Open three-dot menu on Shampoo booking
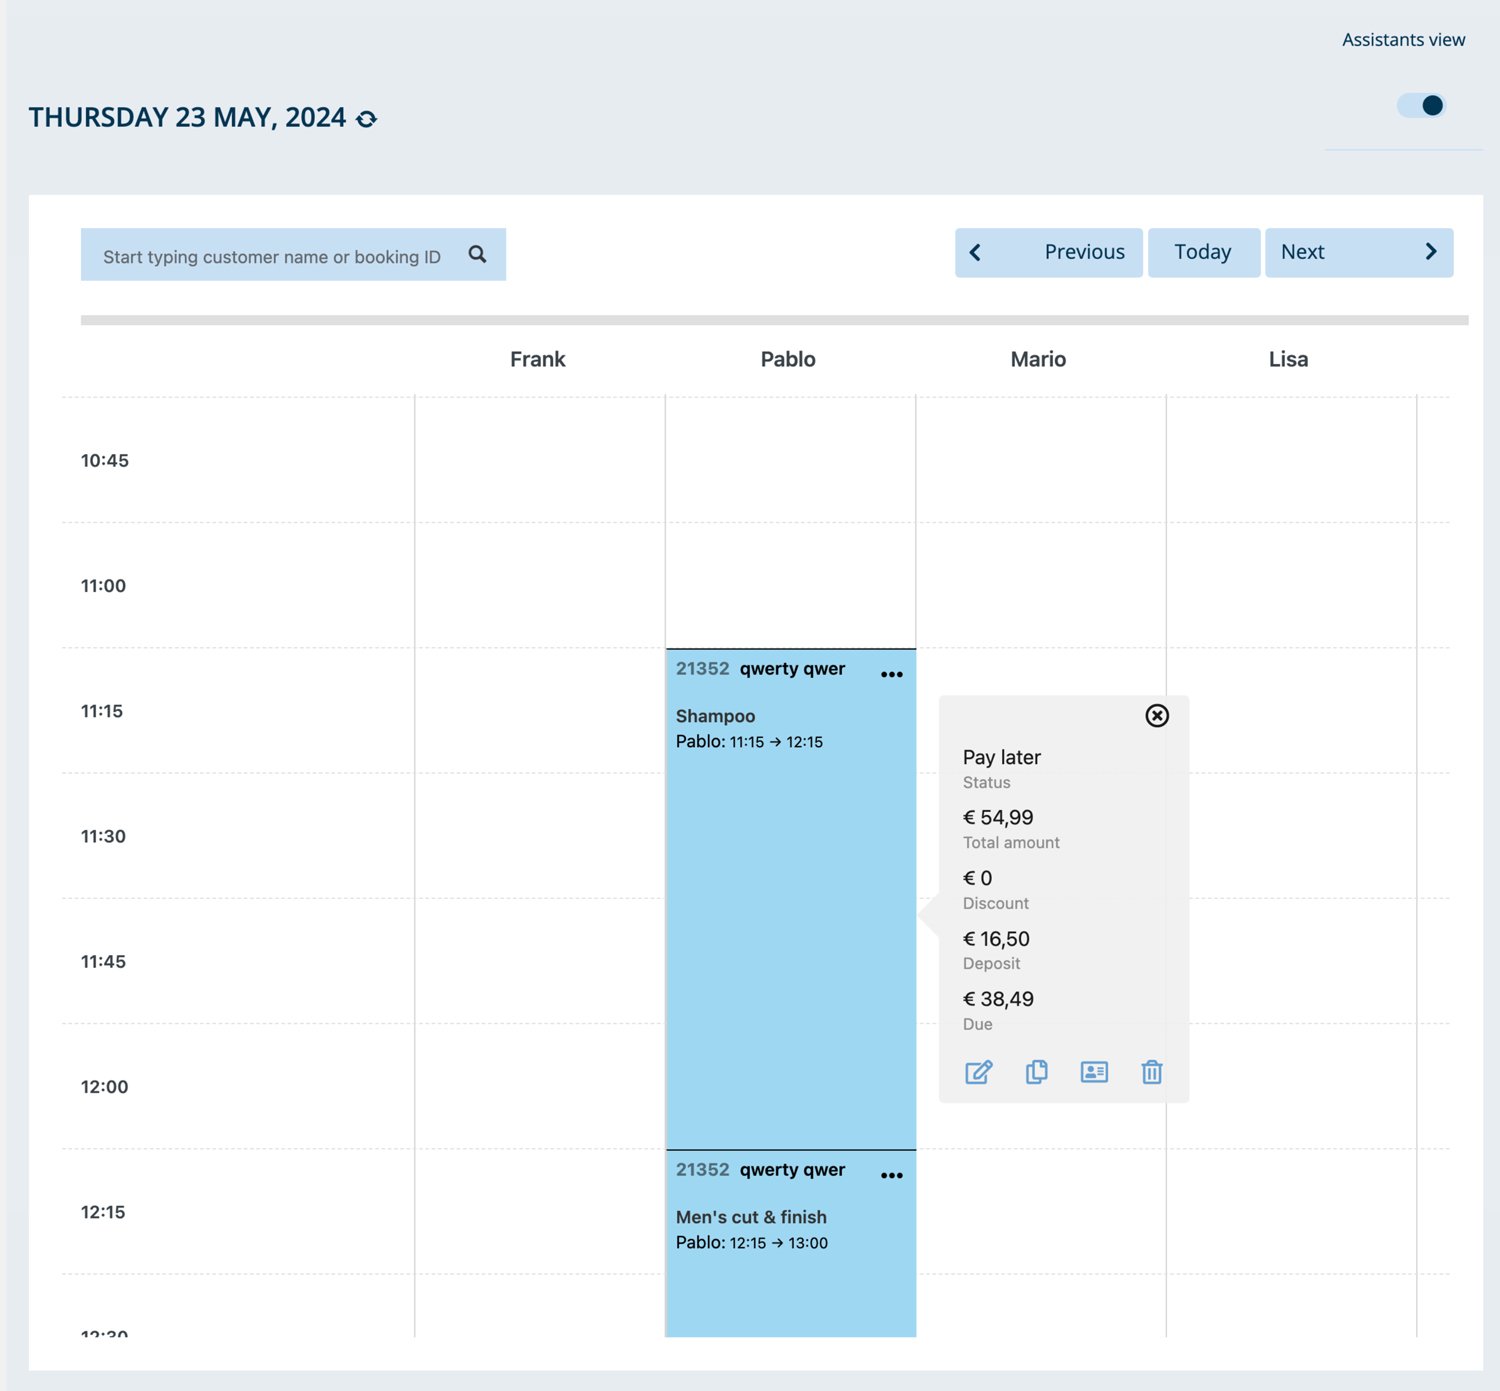Image resolution: width=1500 pixels, height=1391 pixels. coord(891,675)
